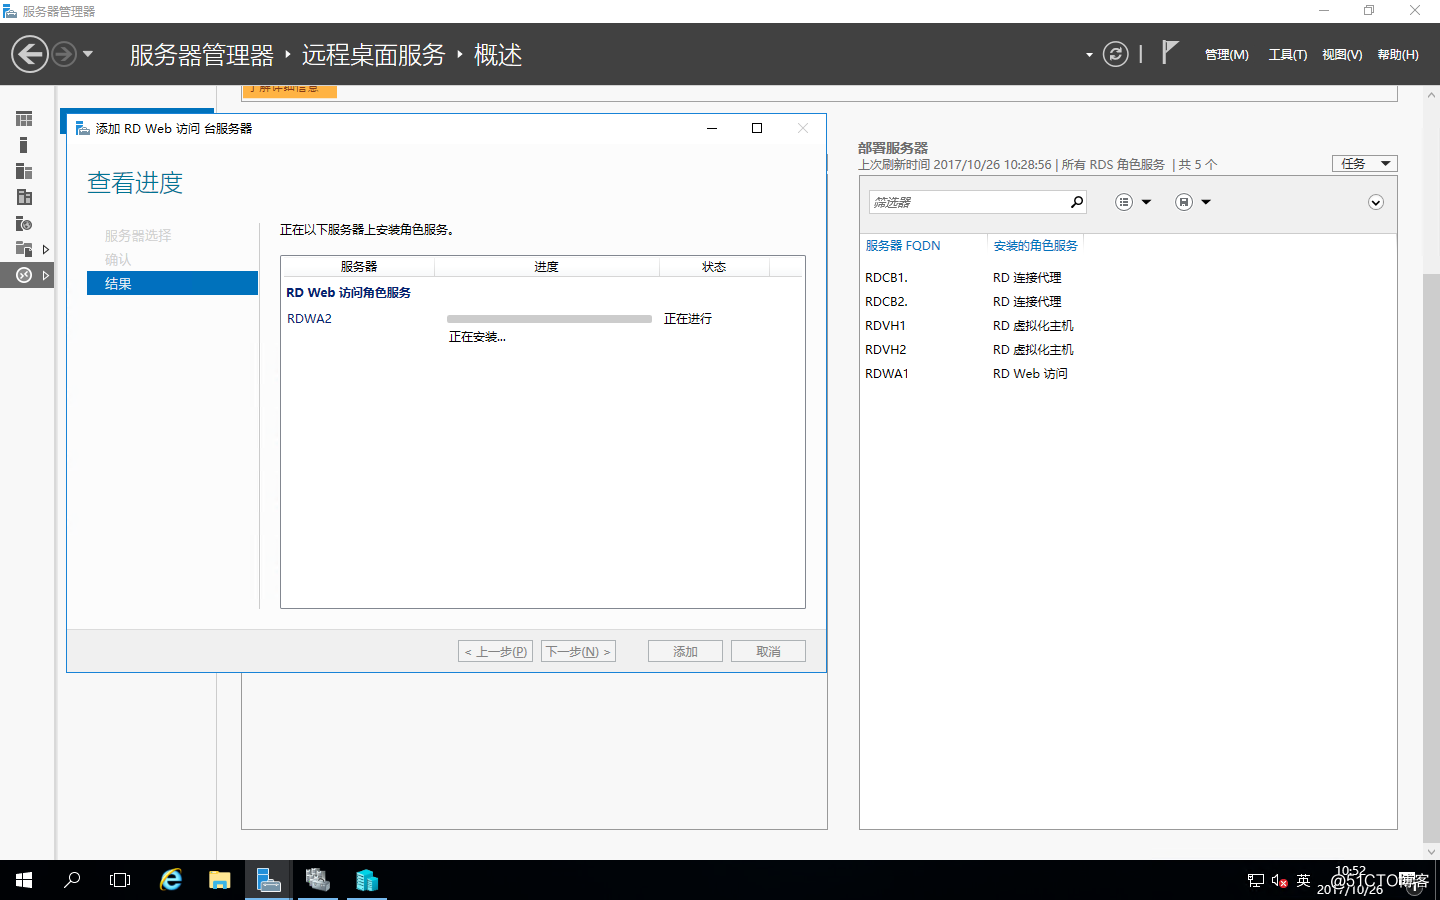1440x900 pixels.
Task: Open the 管理(M) menu
Action: click(x=1227, y=55)
